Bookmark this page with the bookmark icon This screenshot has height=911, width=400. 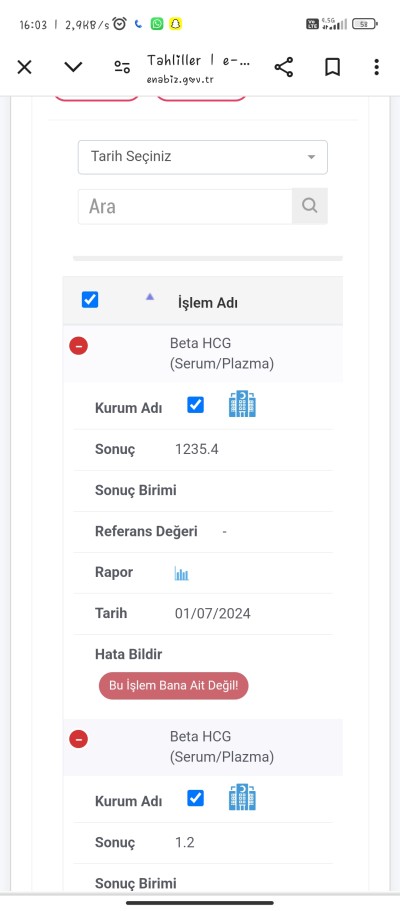pos(332,67)
